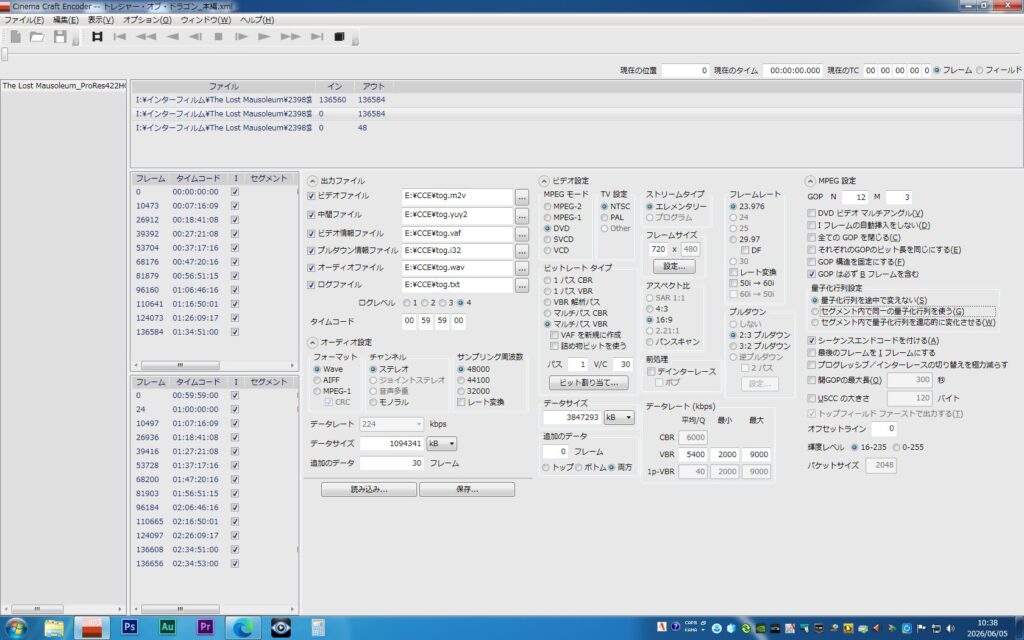Viewport: 1024px width, 640px height.
Task: Select the 4:3 aspect ratio option
Action: tap(649, 309)
